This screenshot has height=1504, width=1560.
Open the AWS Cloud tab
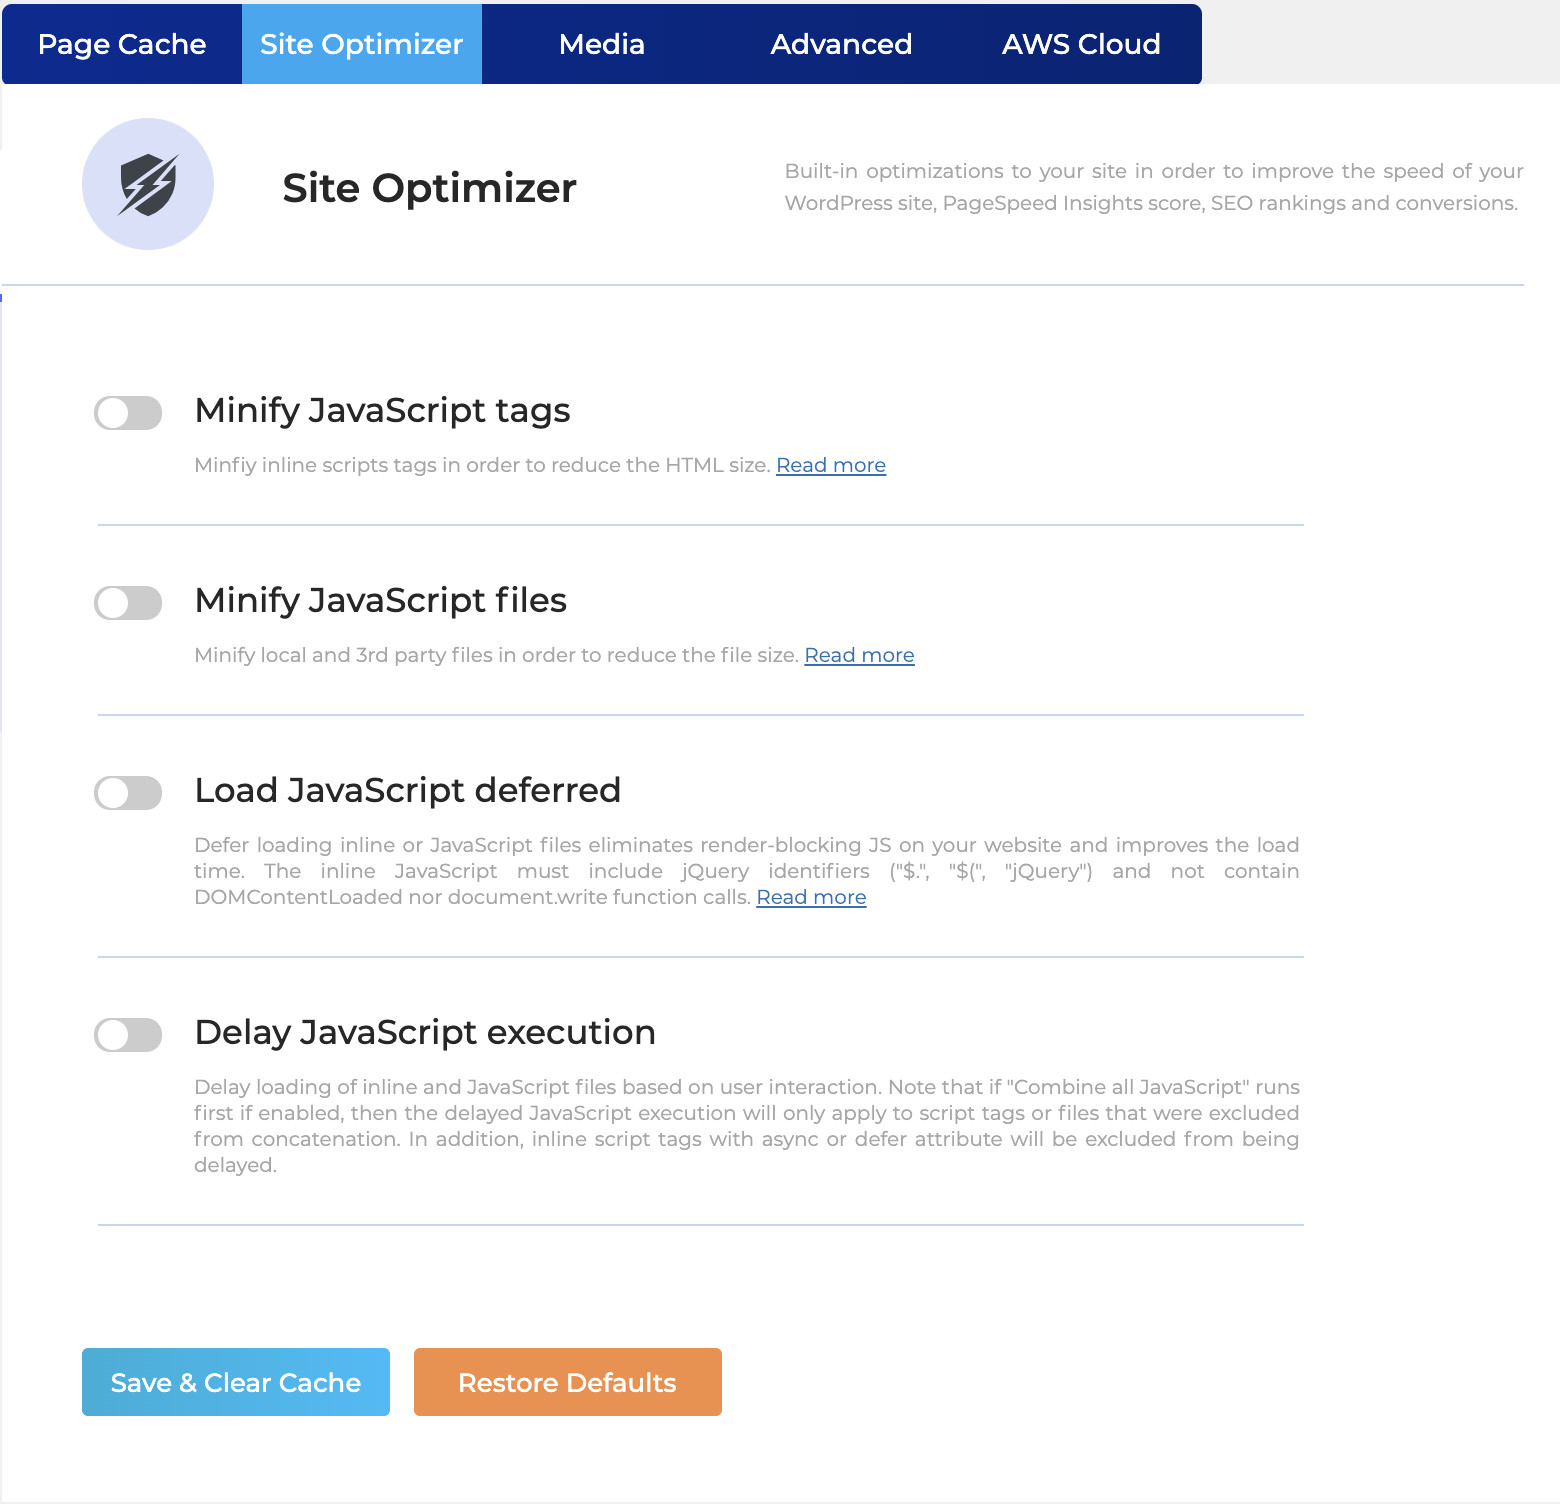[1081, 44]
